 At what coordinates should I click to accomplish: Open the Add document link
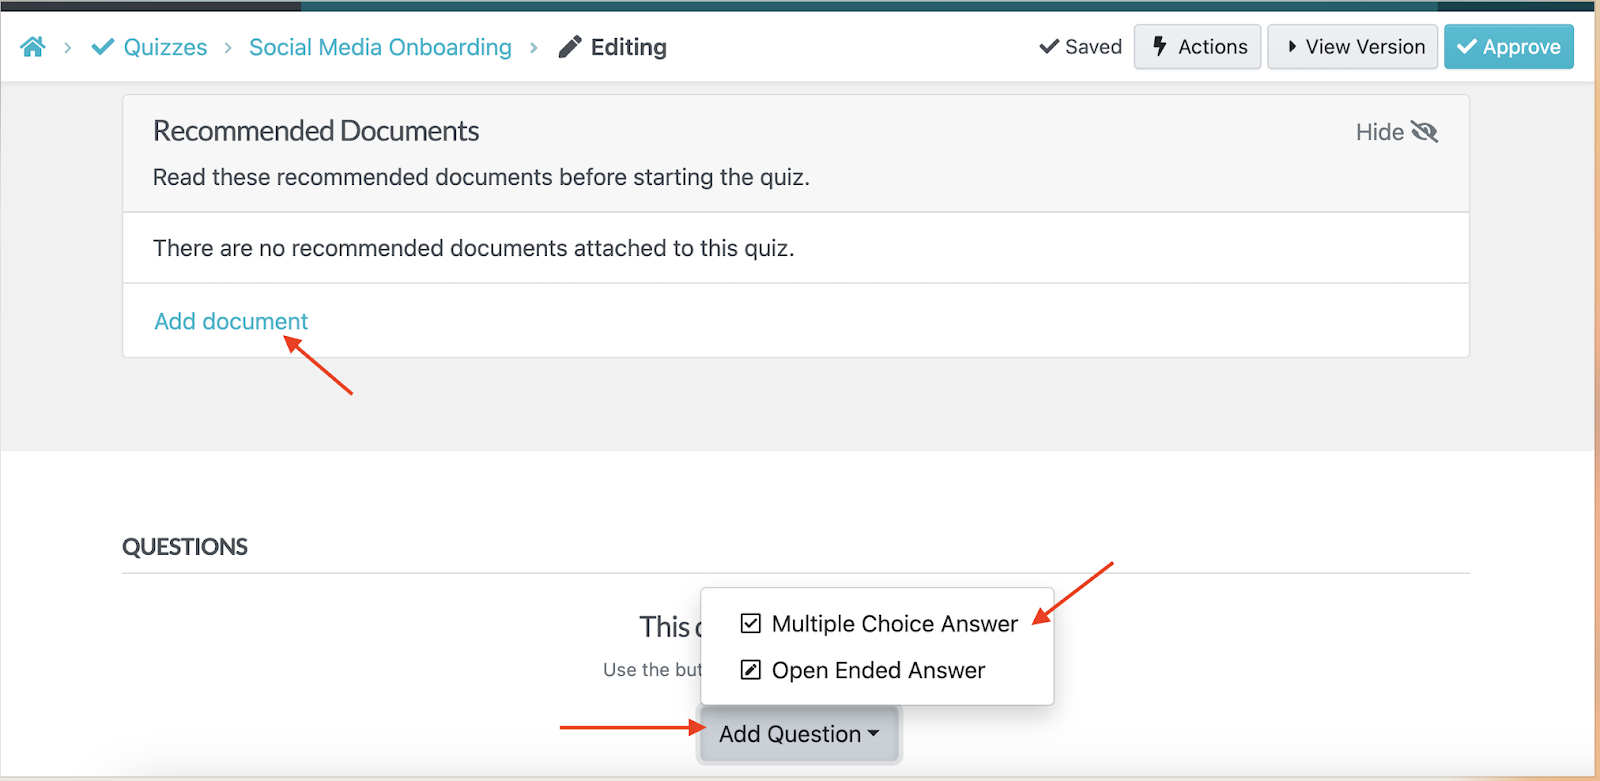(230, 321)
